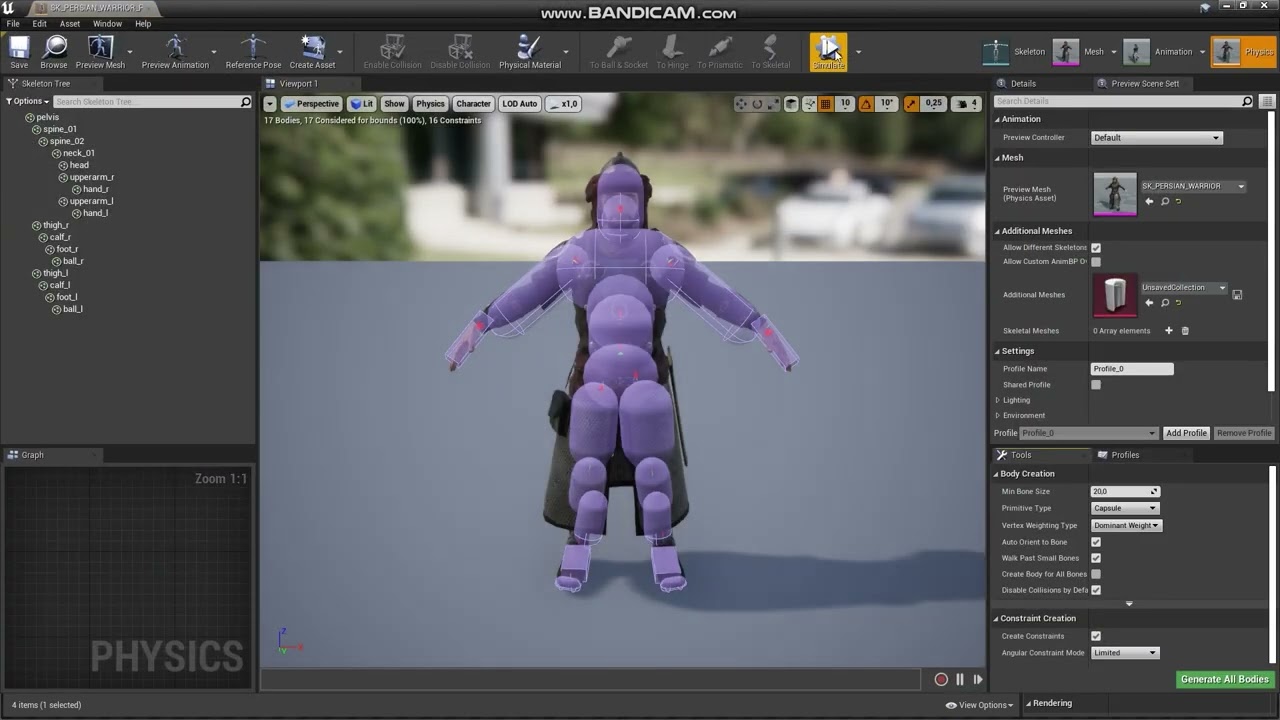Open the Edit menu
This screenshot has width=1280, height=720.
coord(39,24)
